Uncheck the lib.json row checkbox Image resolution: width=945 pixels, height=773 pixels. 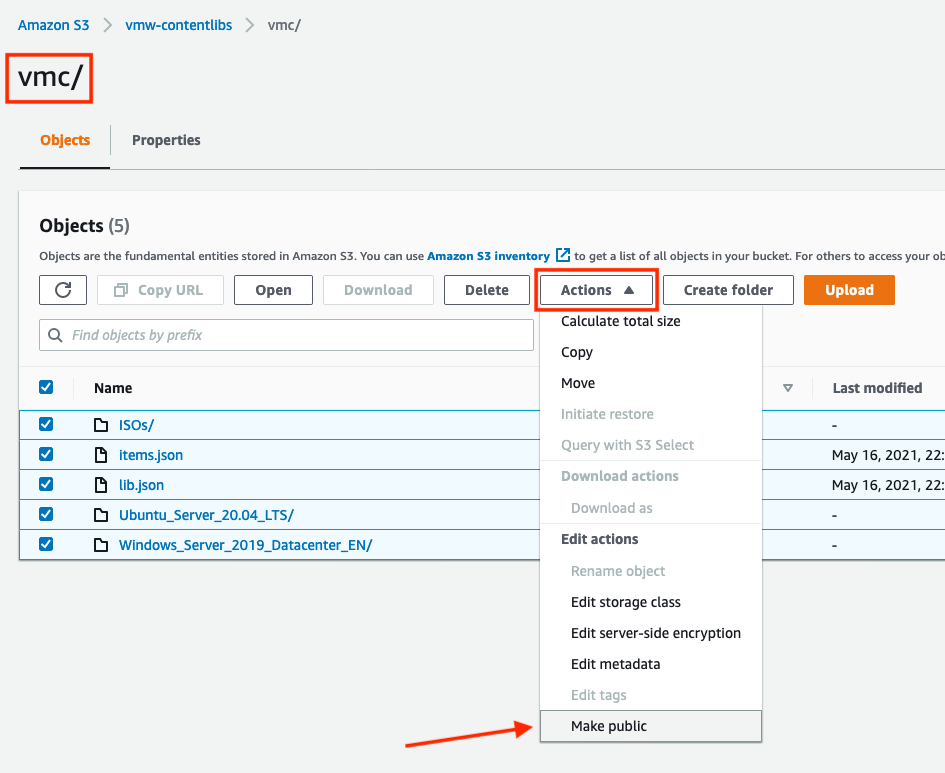pos(46,484)
